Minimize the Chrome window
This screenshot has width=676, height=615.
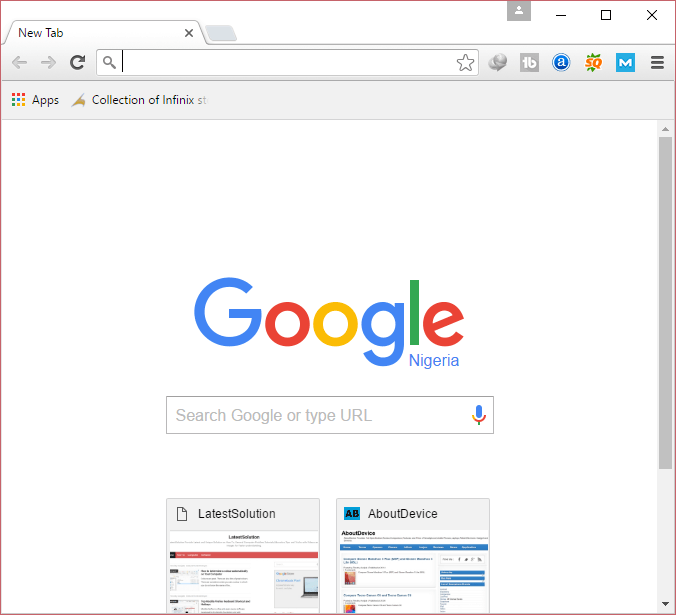(561, 15)
